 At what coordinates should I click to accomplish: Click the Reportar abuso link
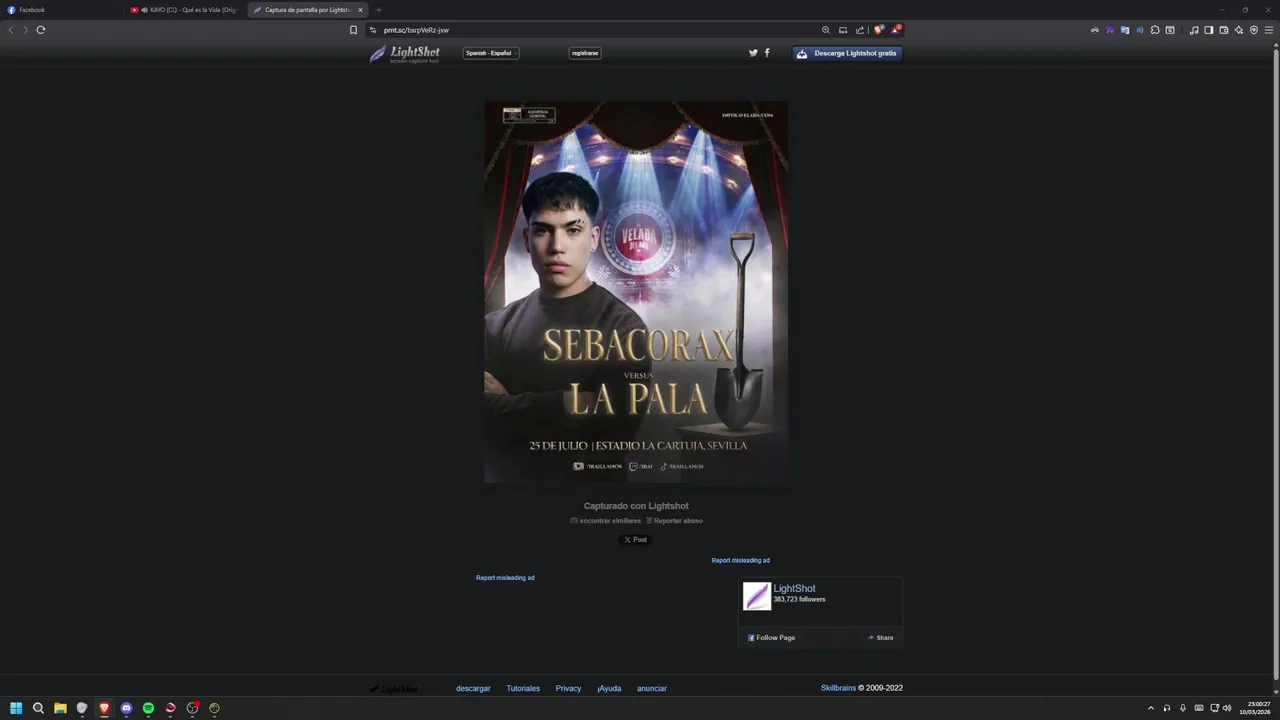coord(674,521)
